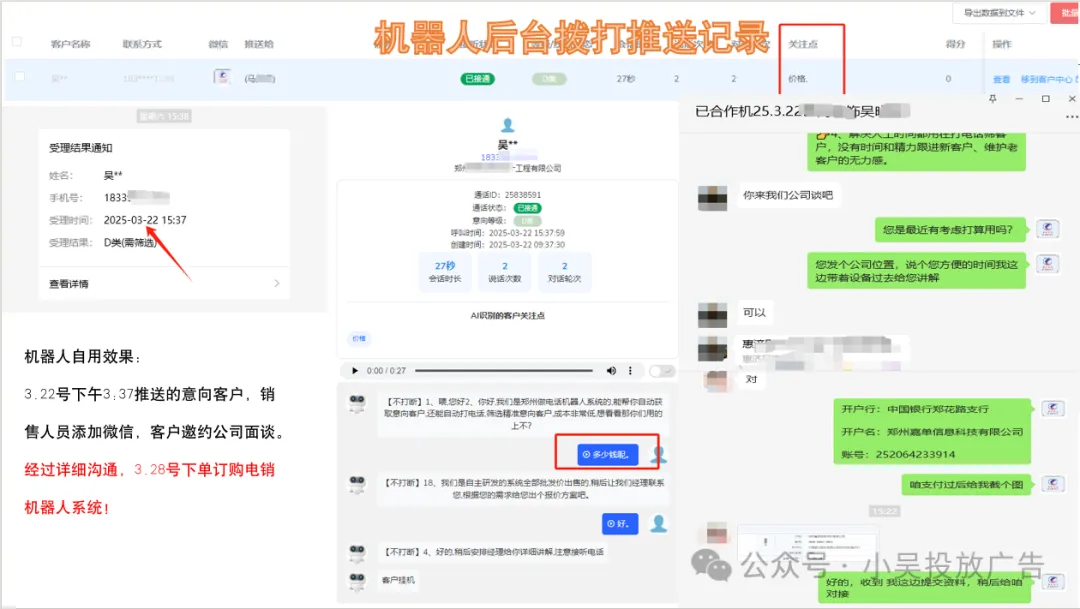
Task: Open the audio player's three-dot options menu
Action: pos(630,370)
